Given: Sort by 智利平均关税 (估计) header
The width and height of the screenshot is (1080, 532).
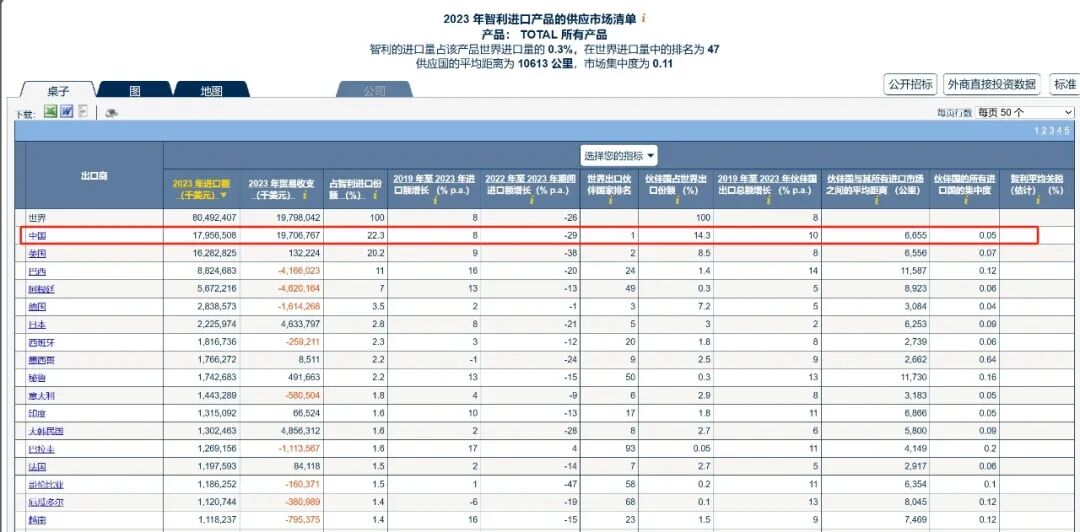Looking at the screenshot, I should point(1037,184).
